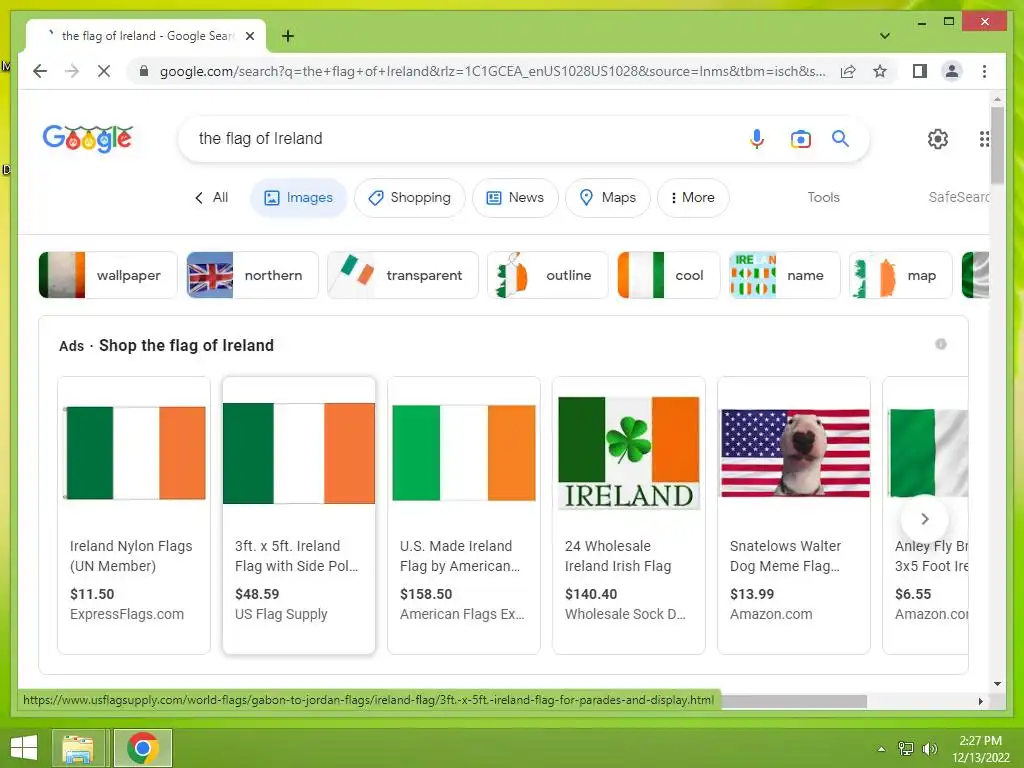Open Google apps grid
Image resolution: width=1024 pixels, height=768 pixels.
(x=984, y=138)
